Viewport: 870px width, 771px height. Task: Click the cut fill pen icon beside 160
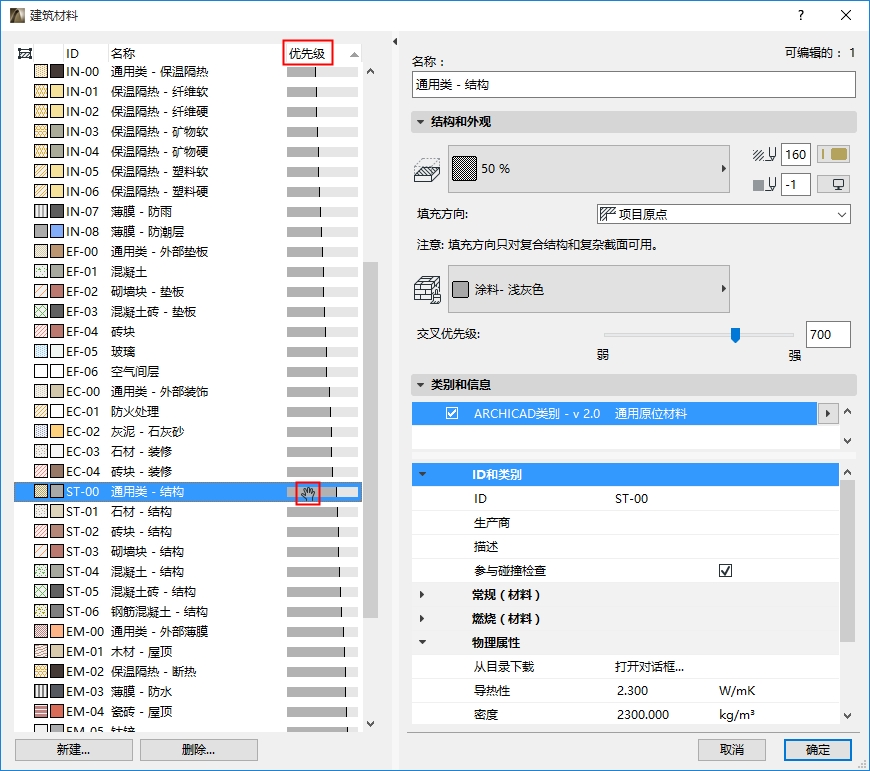pos(764,155)
